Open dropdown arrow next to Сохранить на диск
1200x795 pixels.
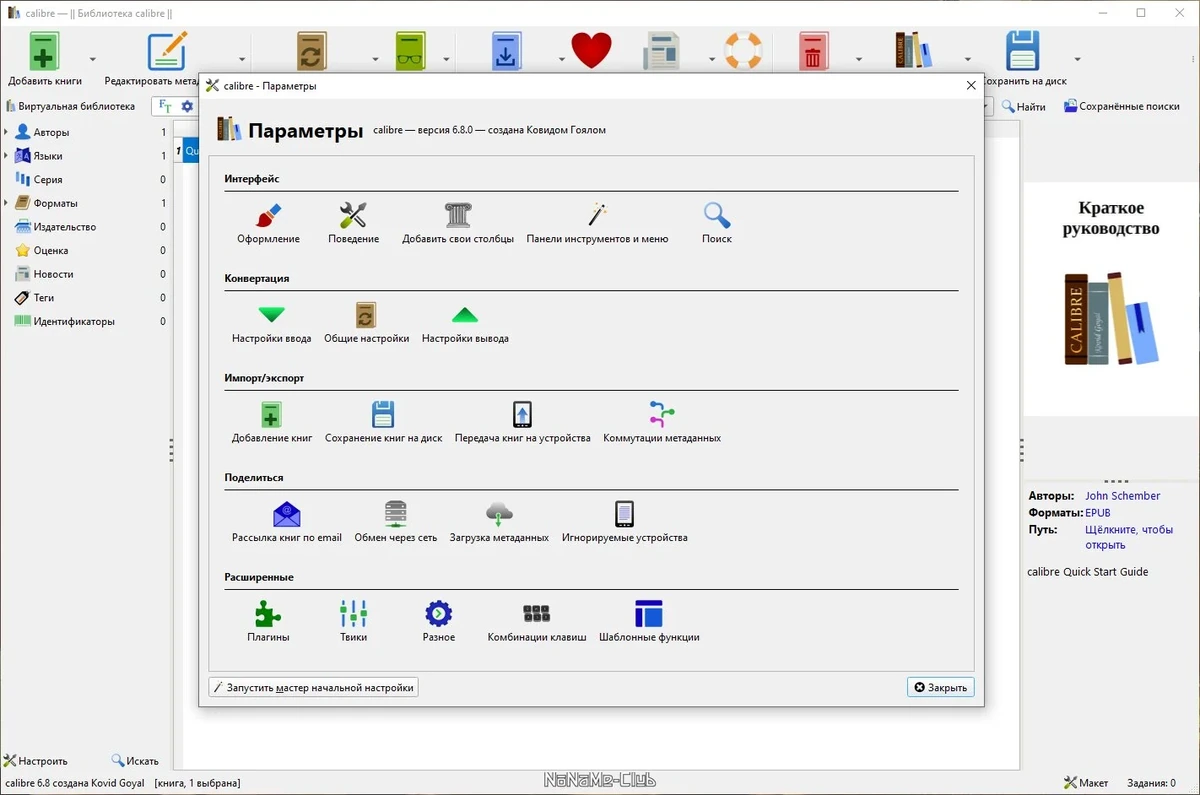click(x=1077, y=59)
